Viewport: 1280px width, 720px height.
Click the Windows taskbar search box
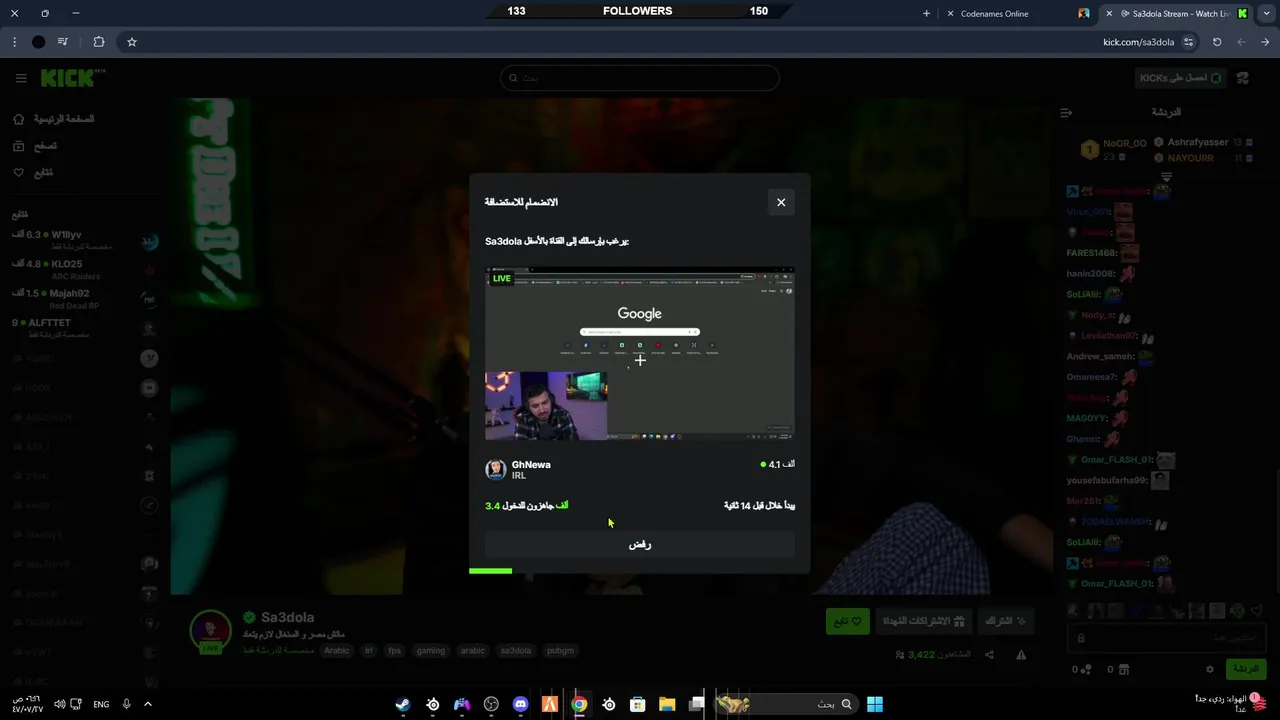click(x=786, y=704)
